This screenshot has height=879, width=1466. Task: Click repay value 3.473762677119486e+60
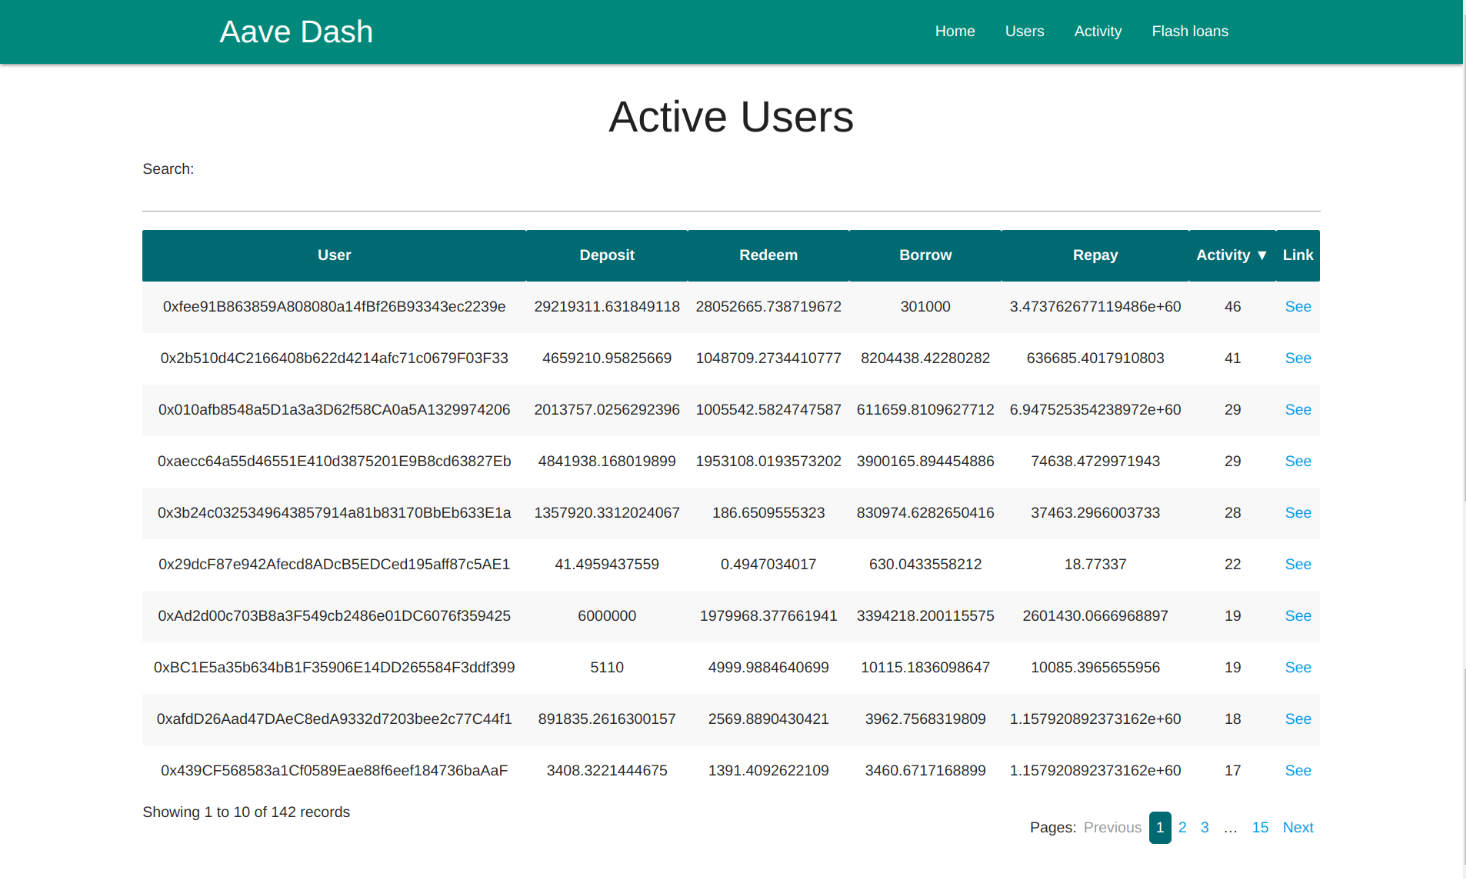point(1095,307)
